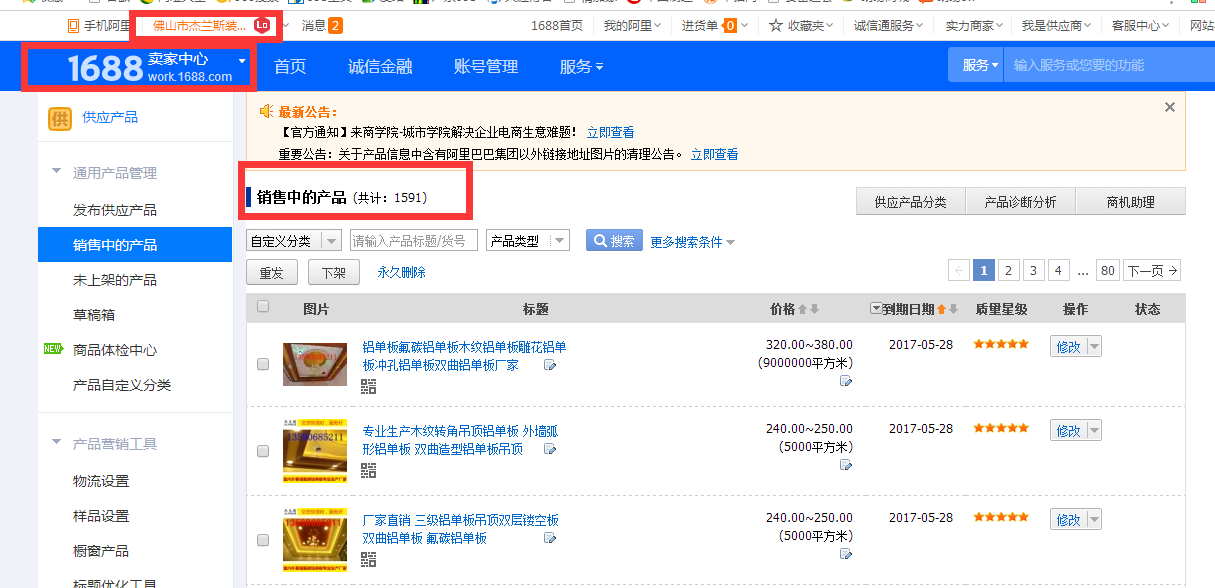Open the 自定义分类 dropdown
Screen dimensions: 1215x588
point(329,241)
